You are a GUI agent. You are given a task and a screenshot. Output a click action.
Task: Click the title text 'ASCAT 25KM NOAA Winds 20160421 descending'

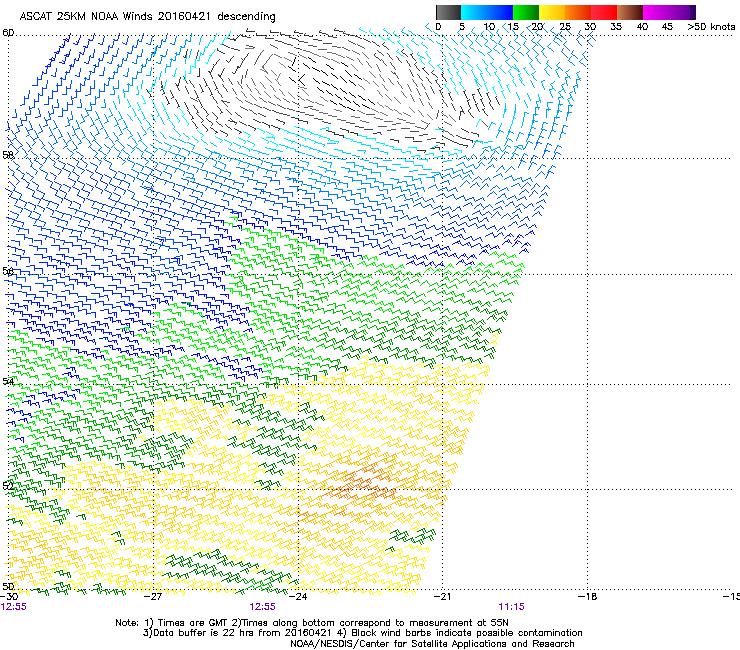click(x=147, y=16)
